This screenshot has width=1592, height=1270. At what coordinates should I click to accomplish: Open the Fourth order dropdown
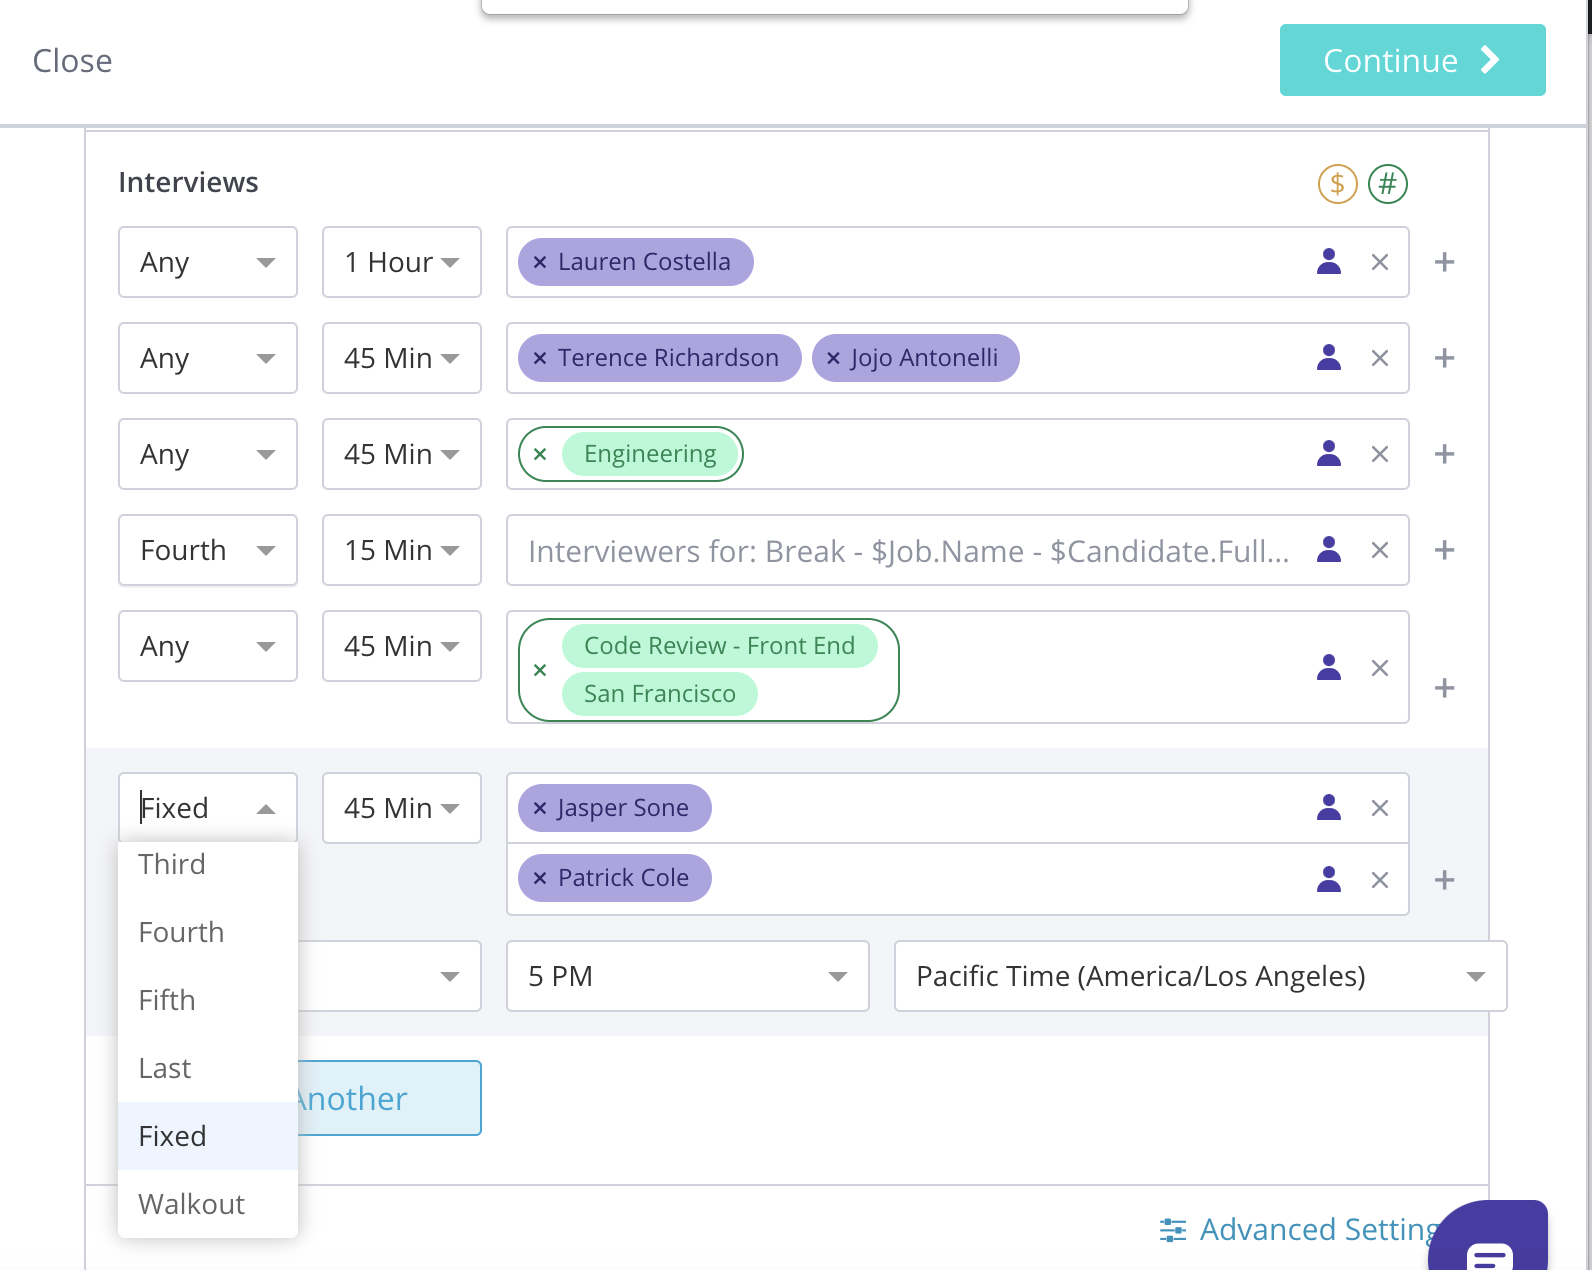(207, 550)
